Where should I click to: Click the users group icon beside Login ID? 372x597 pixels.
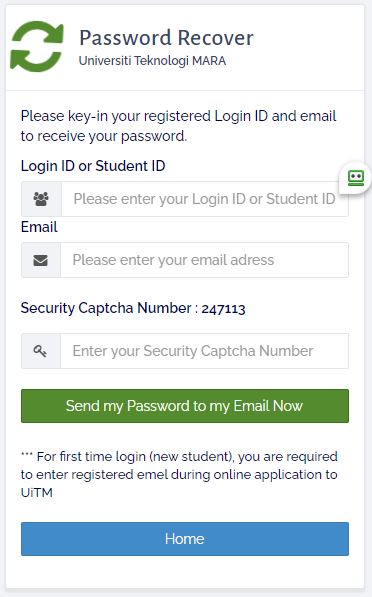point(41,199)
